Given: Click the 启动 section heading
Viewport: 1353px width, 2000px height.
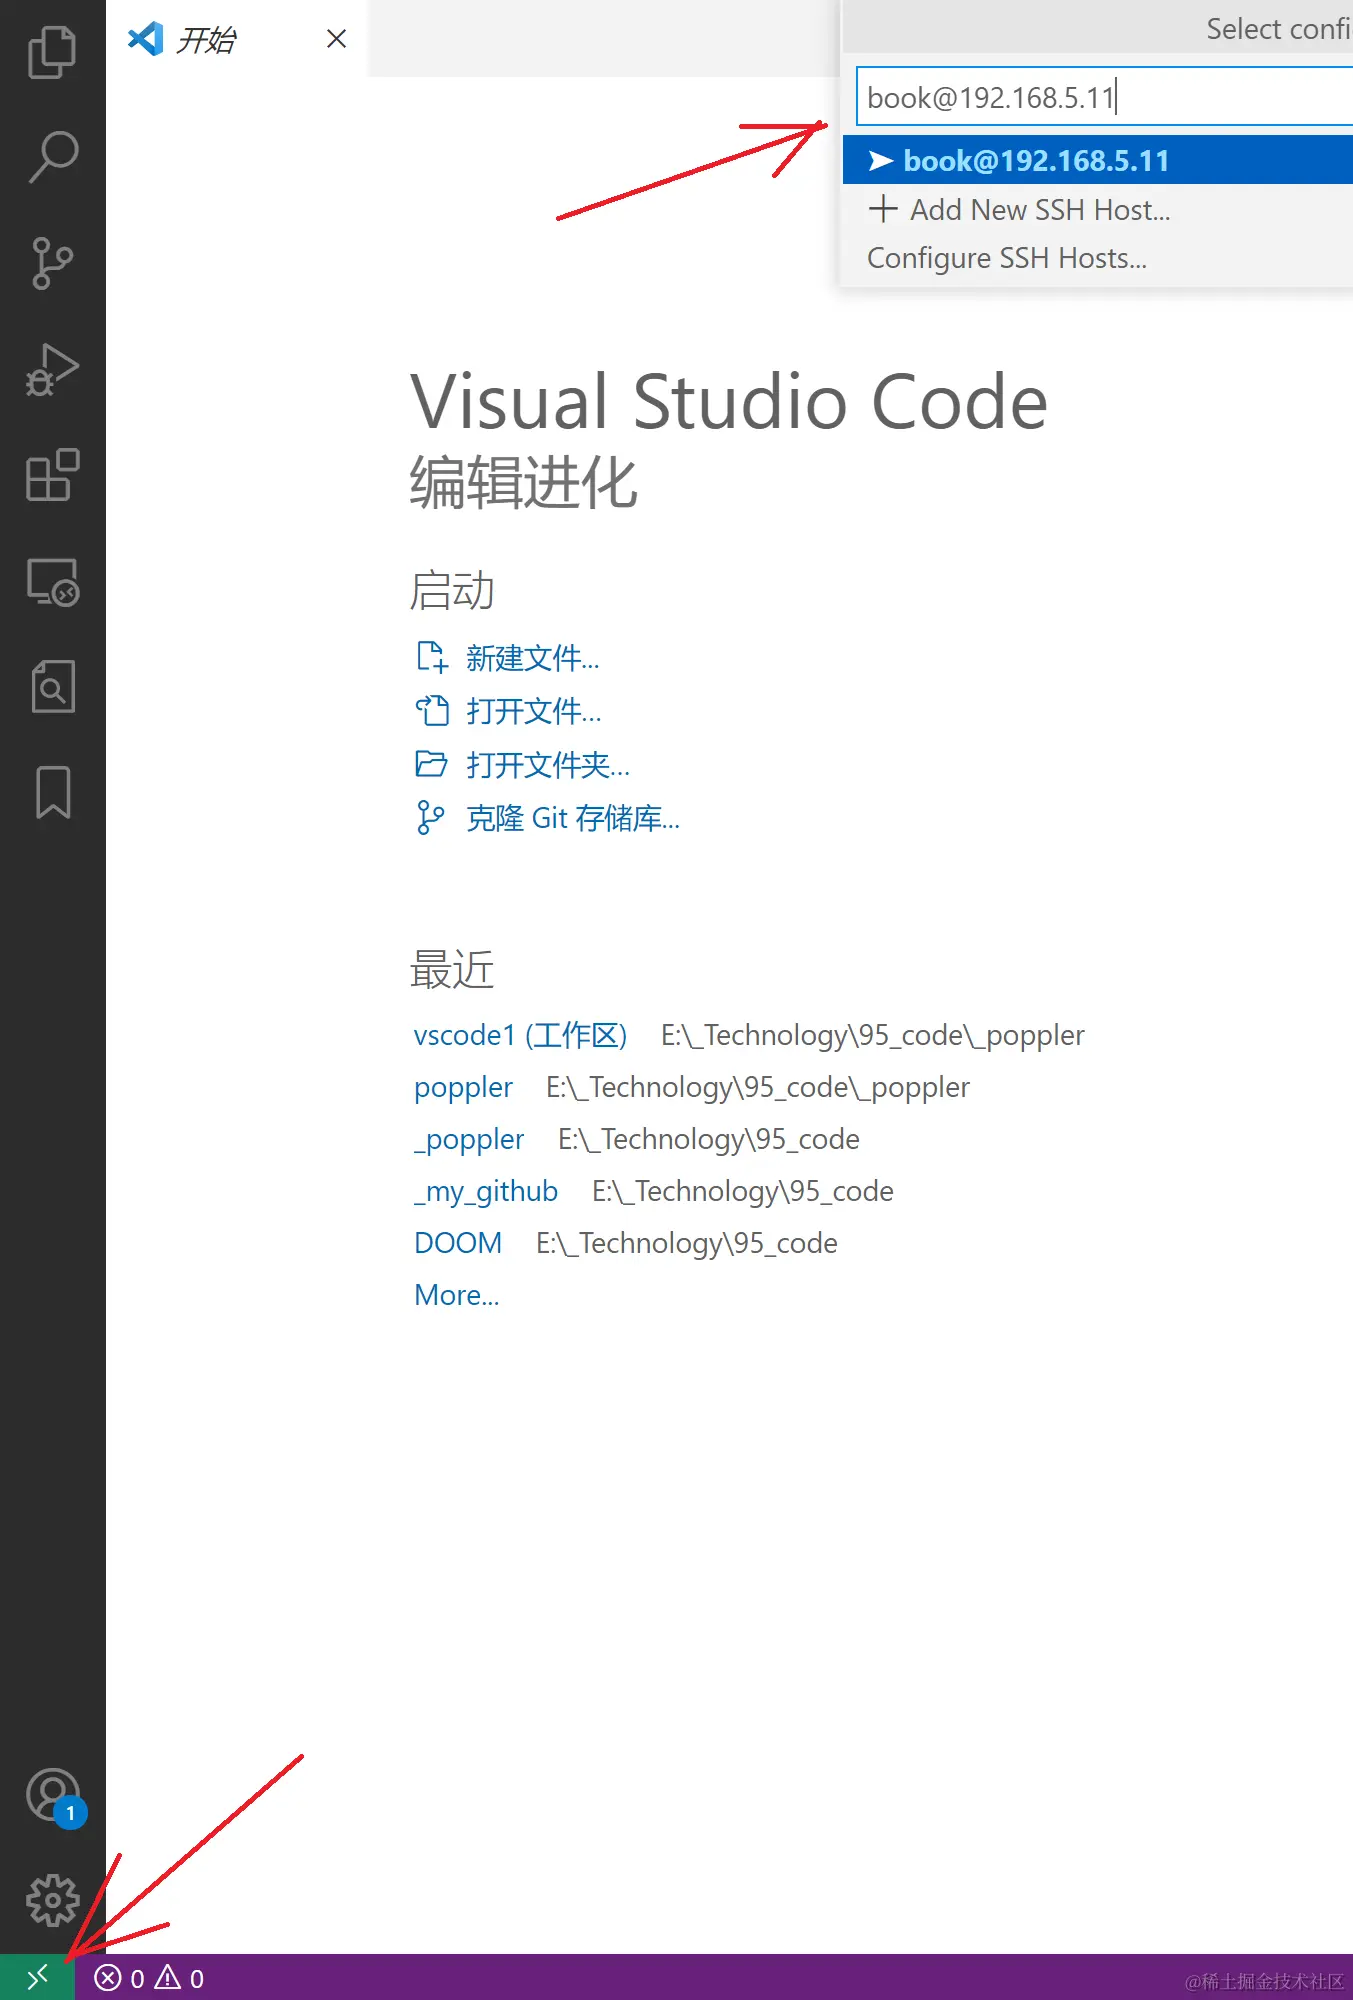Looking at the screenshot, I should [452, 590].
